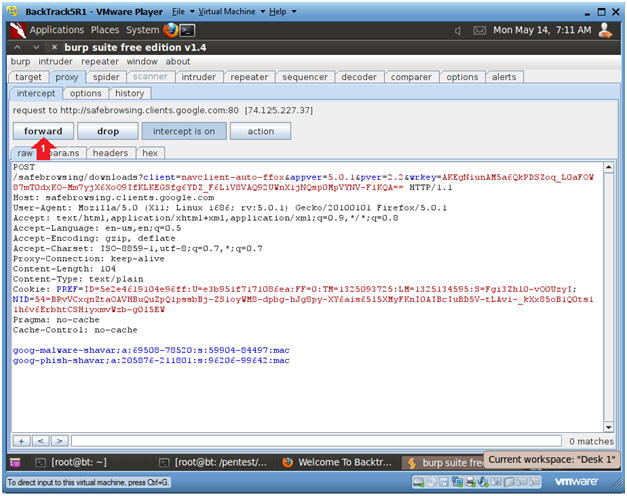Open the intruder tool tab
This screenshot has height=496, width=627.
tap(198, 77)
